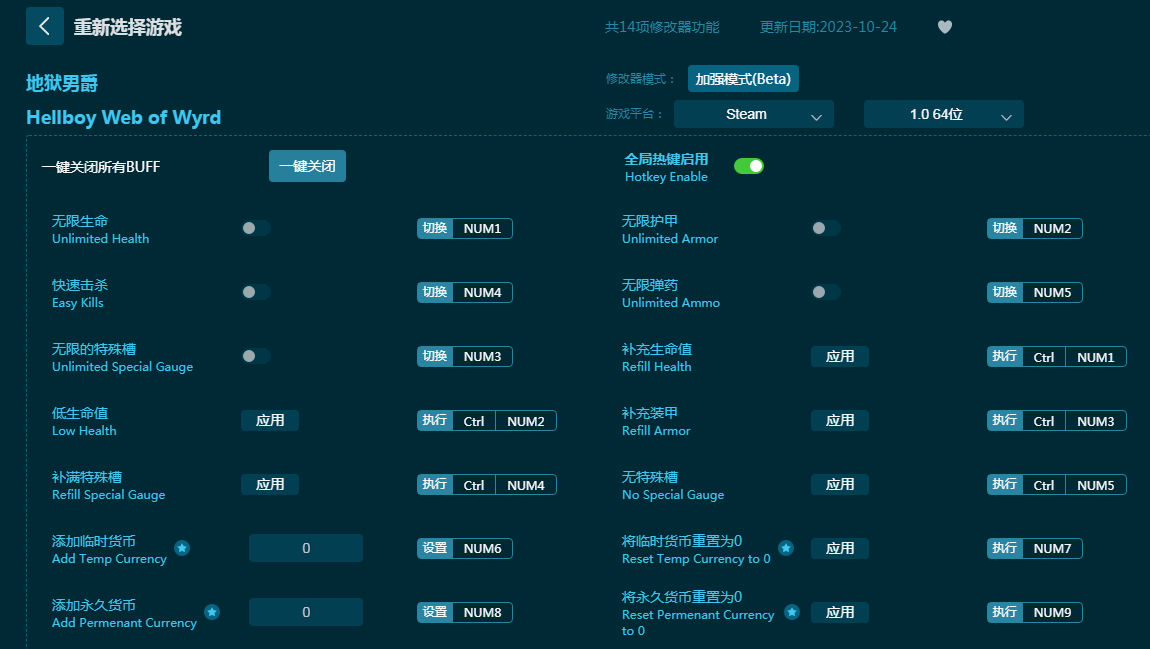
Task: Click 一键关闭 to disable all buffs
Action: point(307,166)
